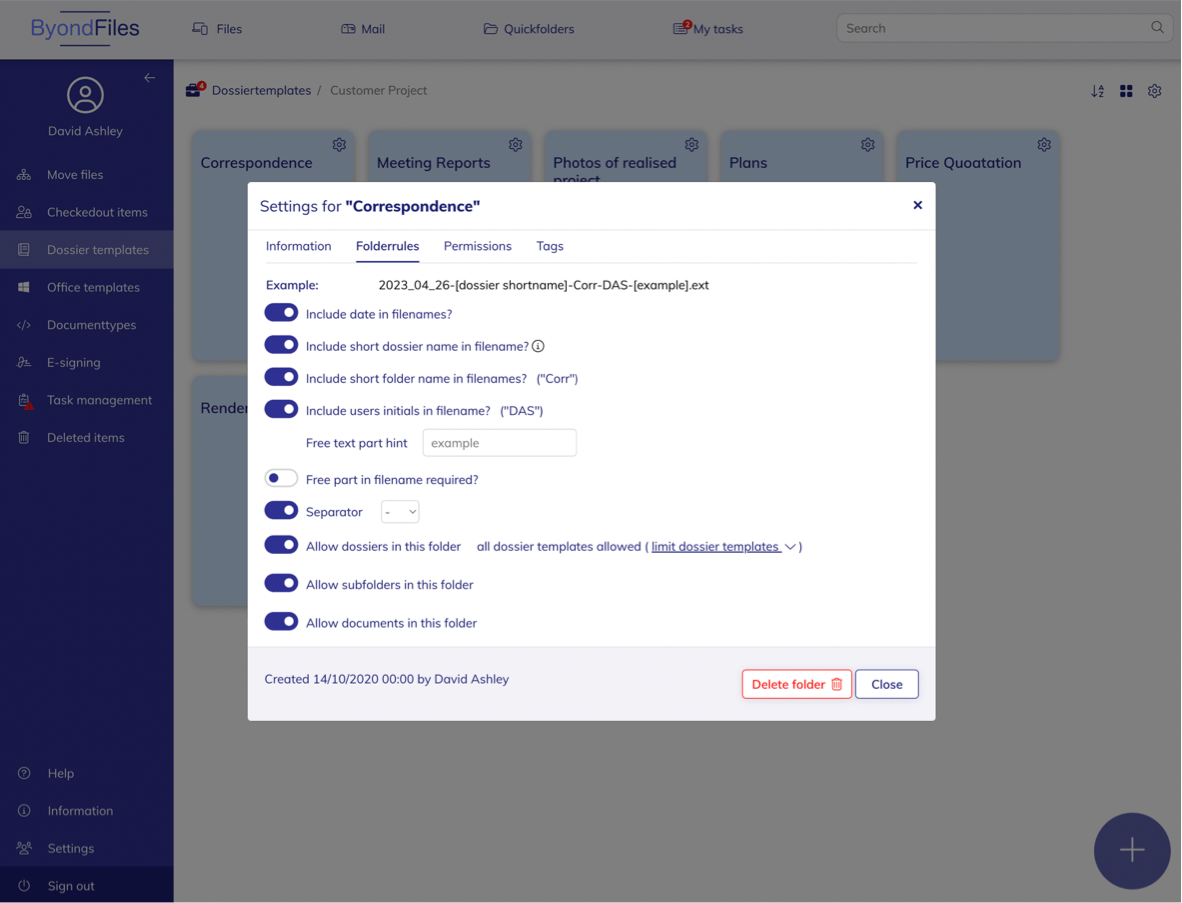Image resolution: width=1182 pixels, height=903 pixels.
Task: Open the Tags tab
Action: pos(549,246)
